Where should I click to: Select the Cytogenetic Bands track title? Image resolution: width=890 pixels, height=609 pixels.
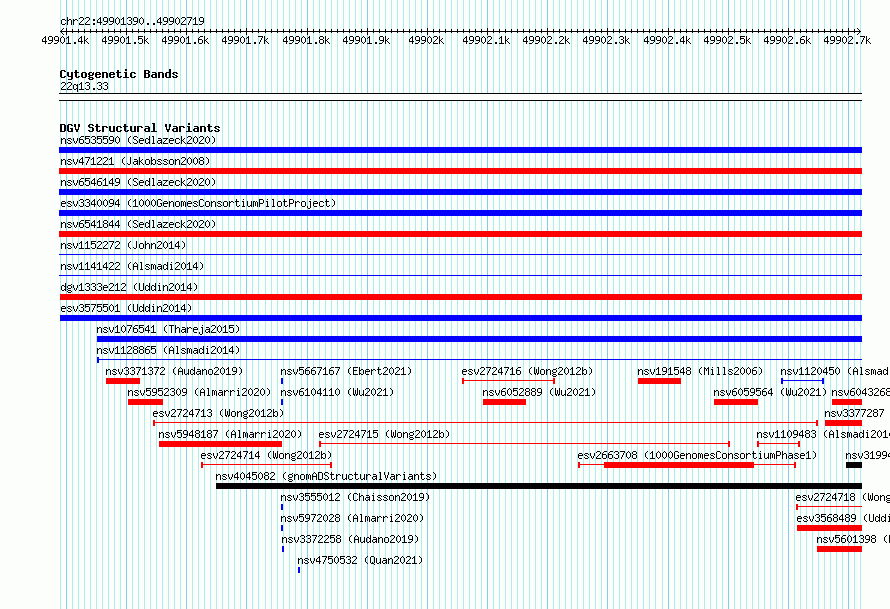(x=119, y=74)
